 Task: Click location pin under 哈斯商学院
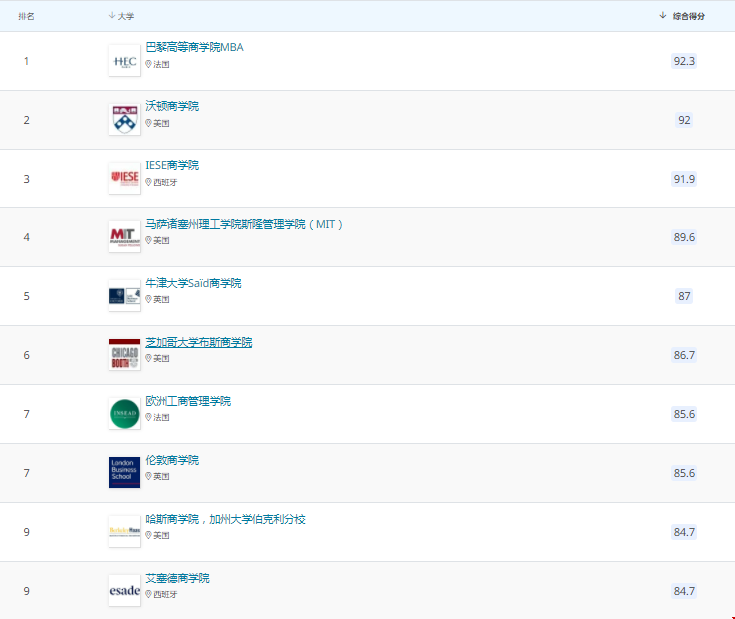coord(148,535)
